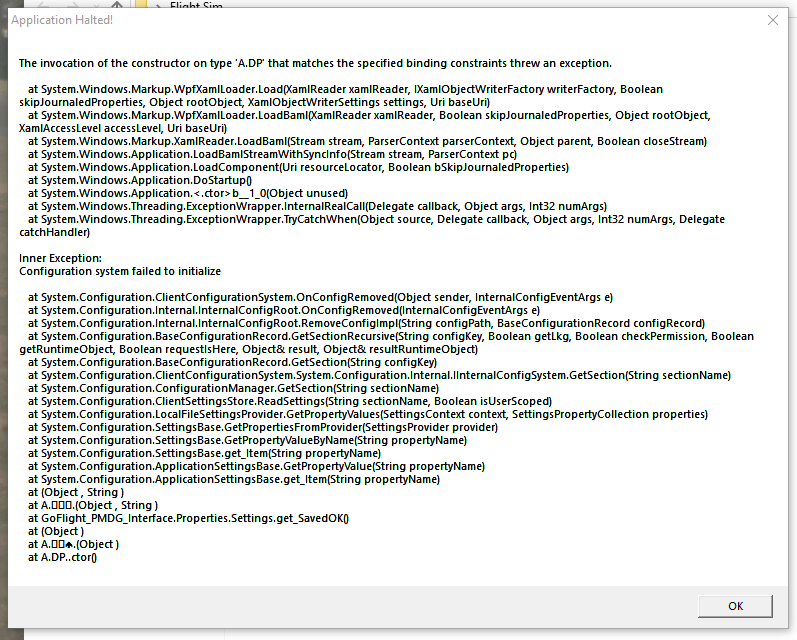Close the Application Halted dialog
The image size is (797, 640).
coord(772,20)
